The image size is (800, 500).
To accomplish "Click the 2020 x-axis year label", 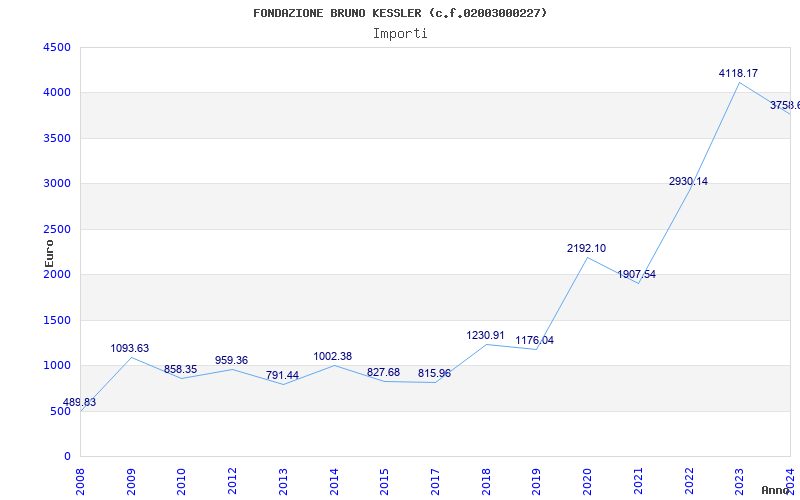I will coord(587,482).
